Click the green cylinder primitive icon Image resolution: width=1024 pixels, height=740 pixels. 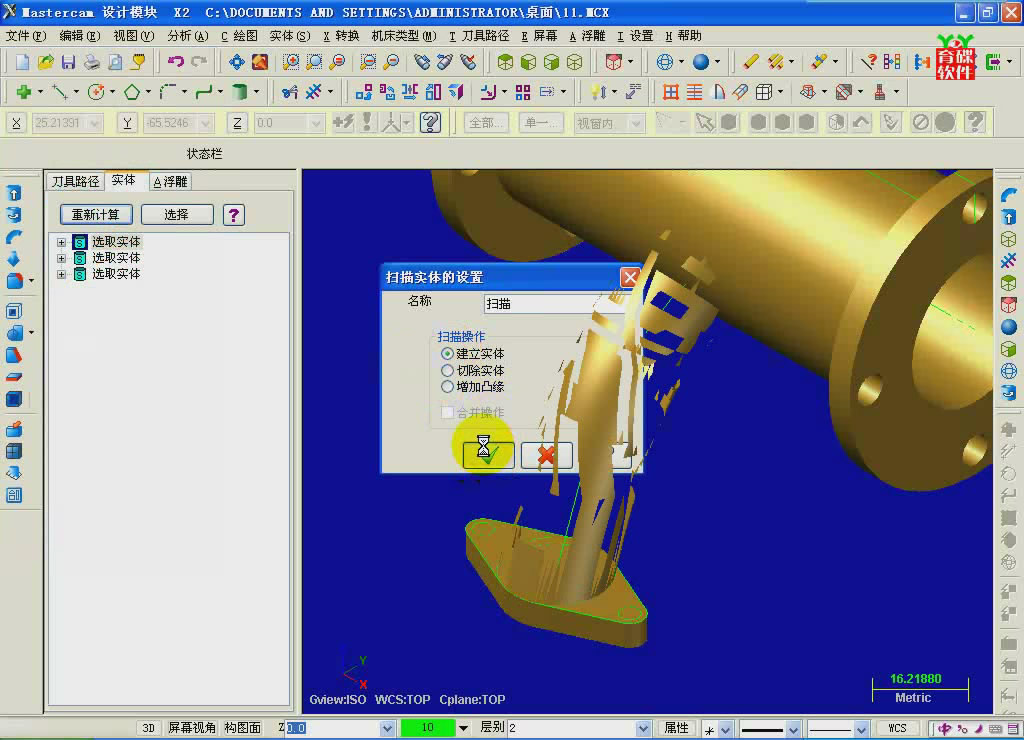[x=240, y=92]
